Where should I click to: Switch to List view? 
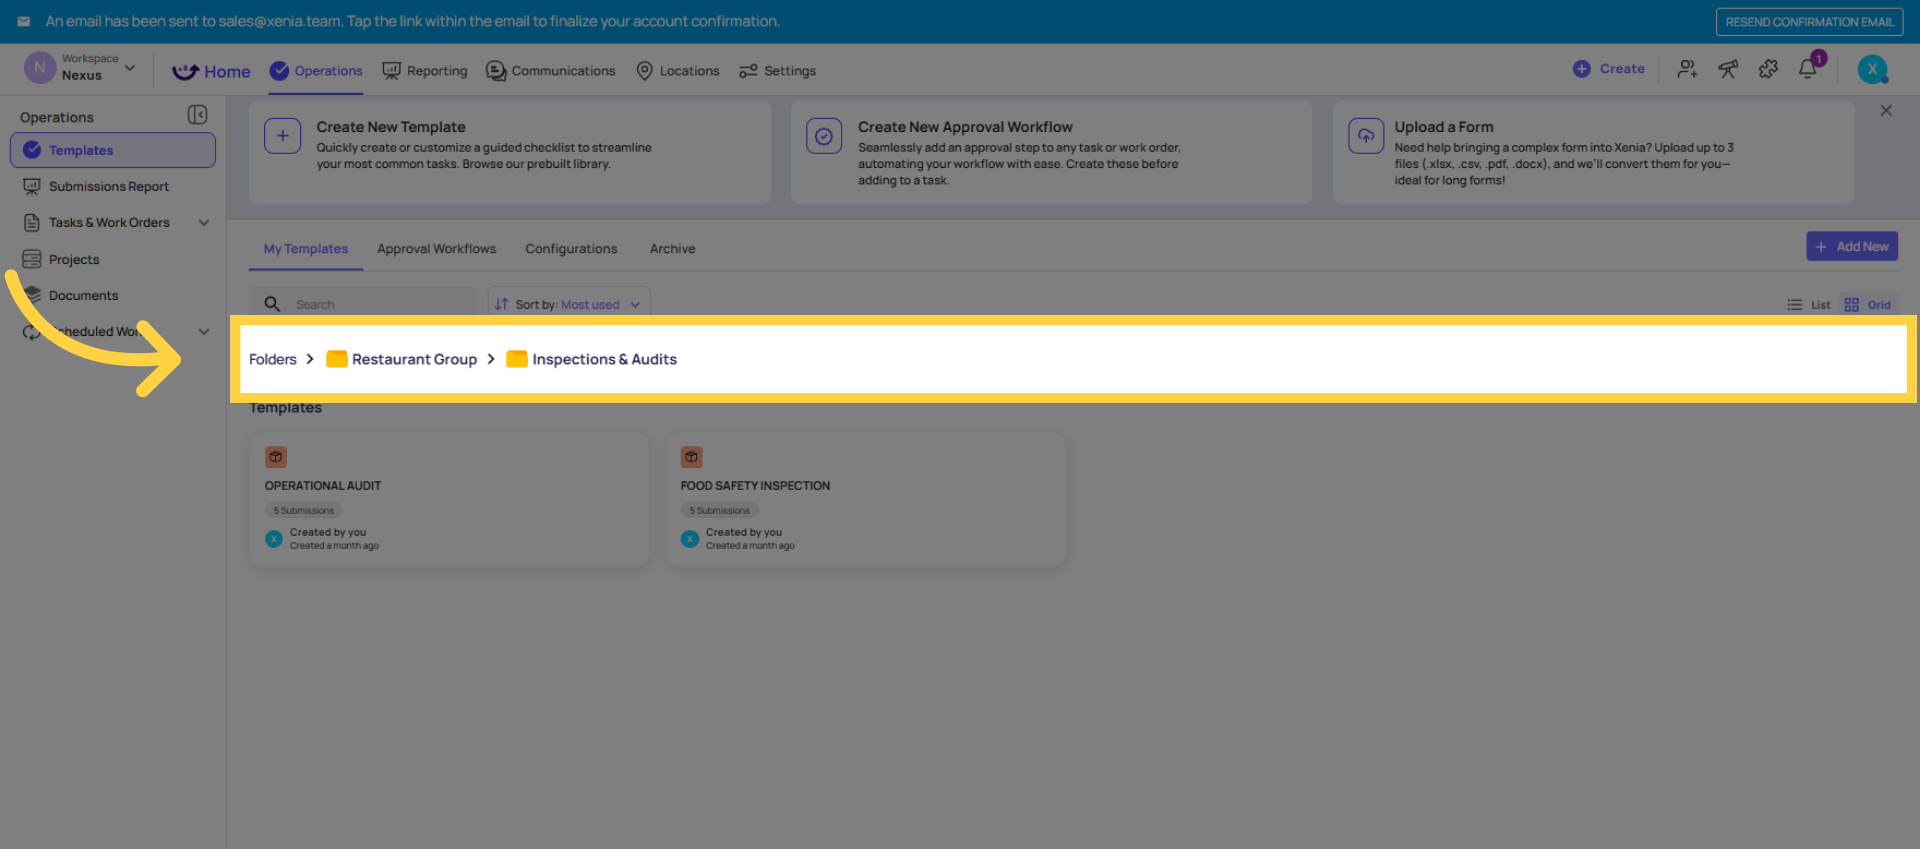click(1809, 305)
